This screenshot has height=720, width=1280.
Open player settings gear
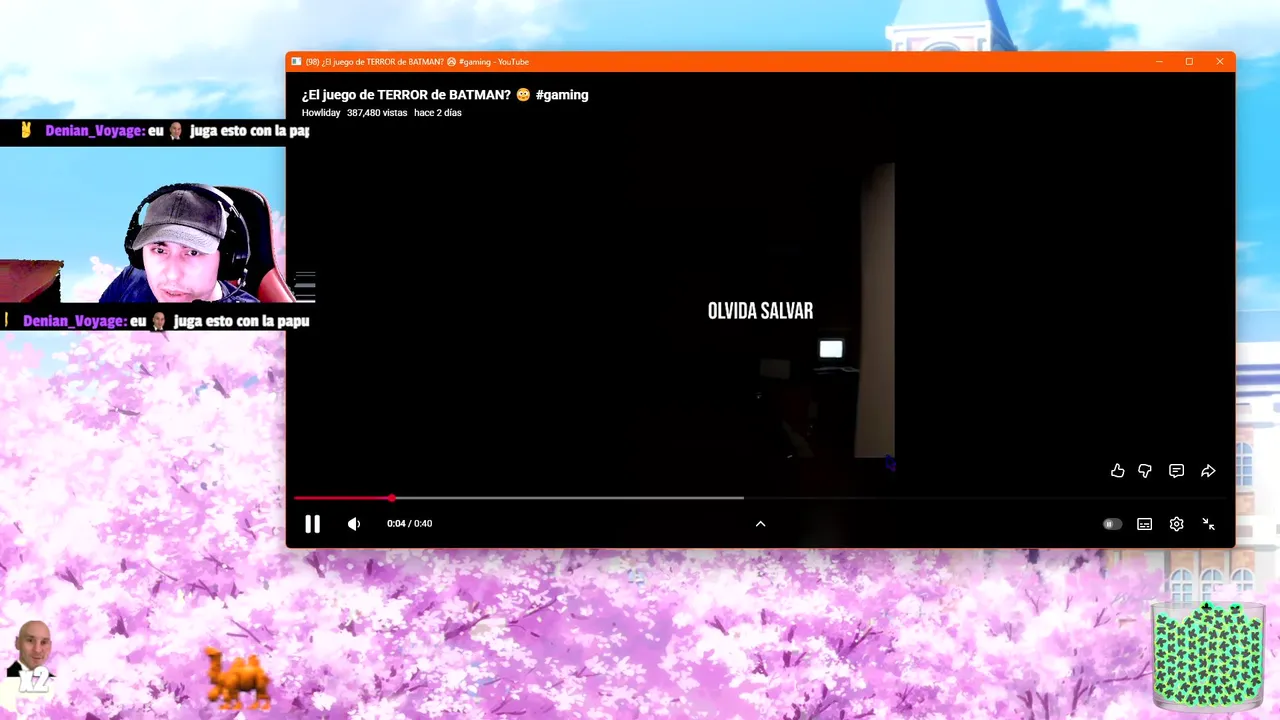(1177, 524)
